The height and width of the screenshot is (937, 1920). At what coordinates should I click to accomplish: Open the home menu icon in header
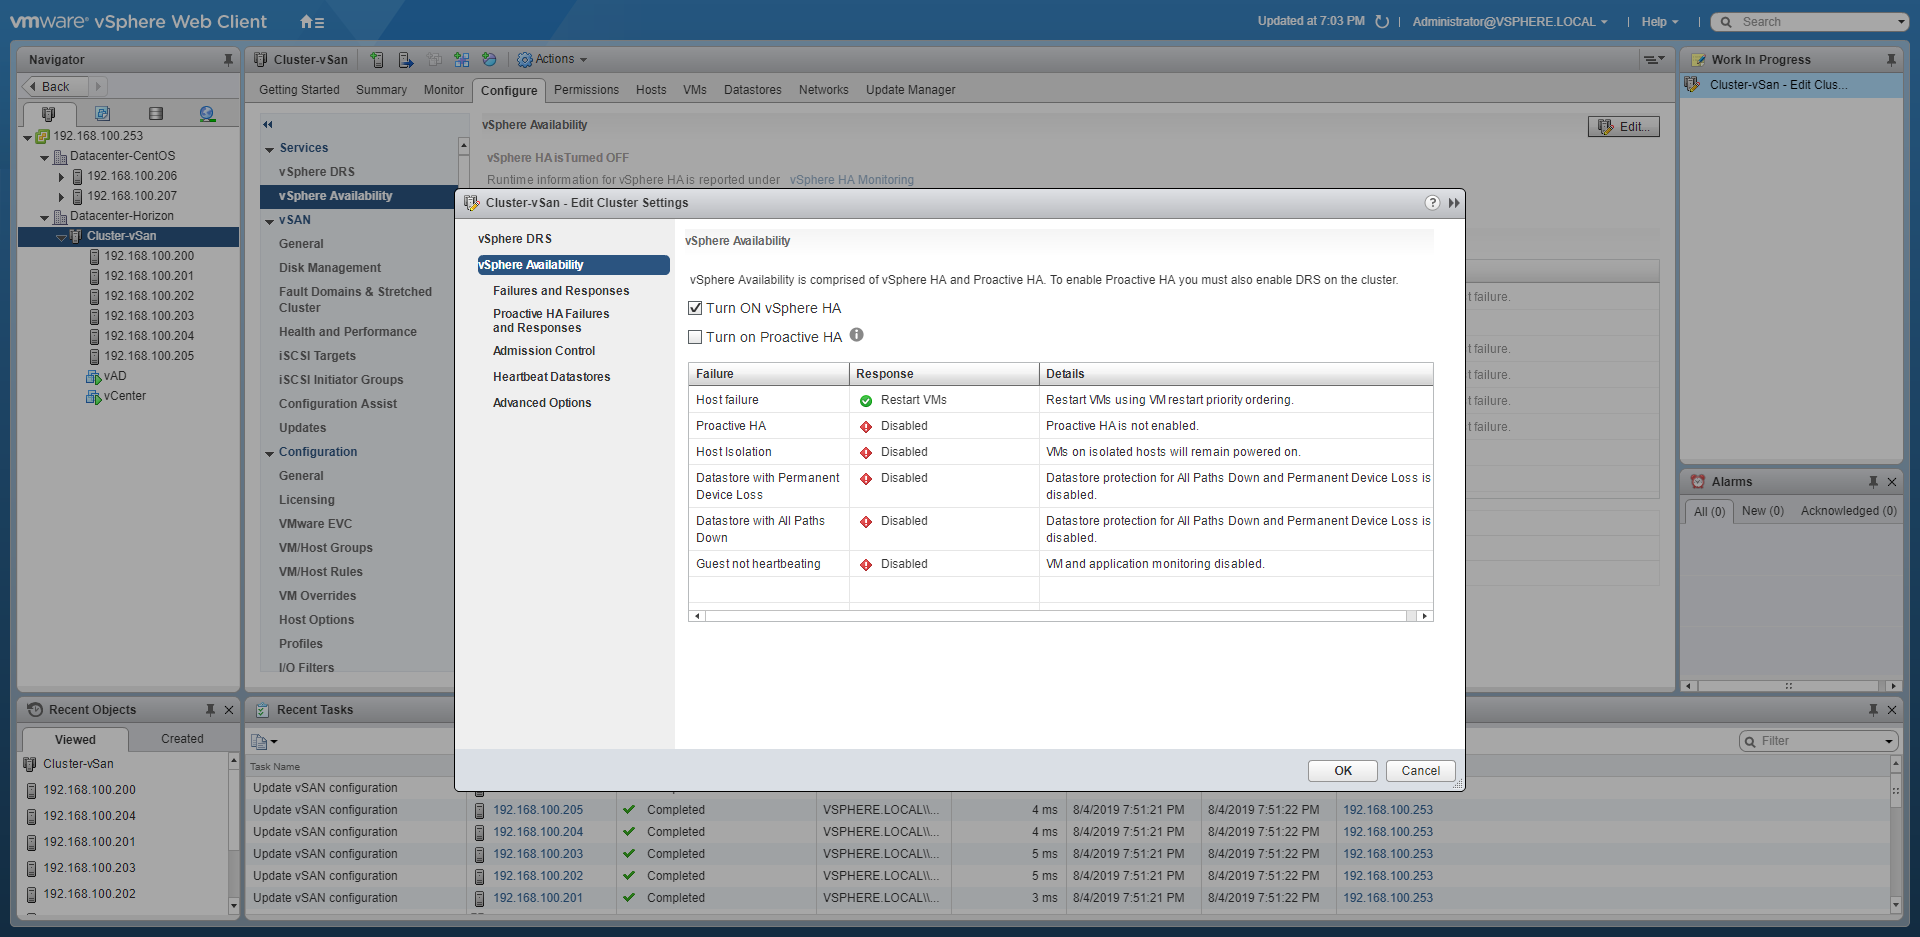click(x=311, y=22)
